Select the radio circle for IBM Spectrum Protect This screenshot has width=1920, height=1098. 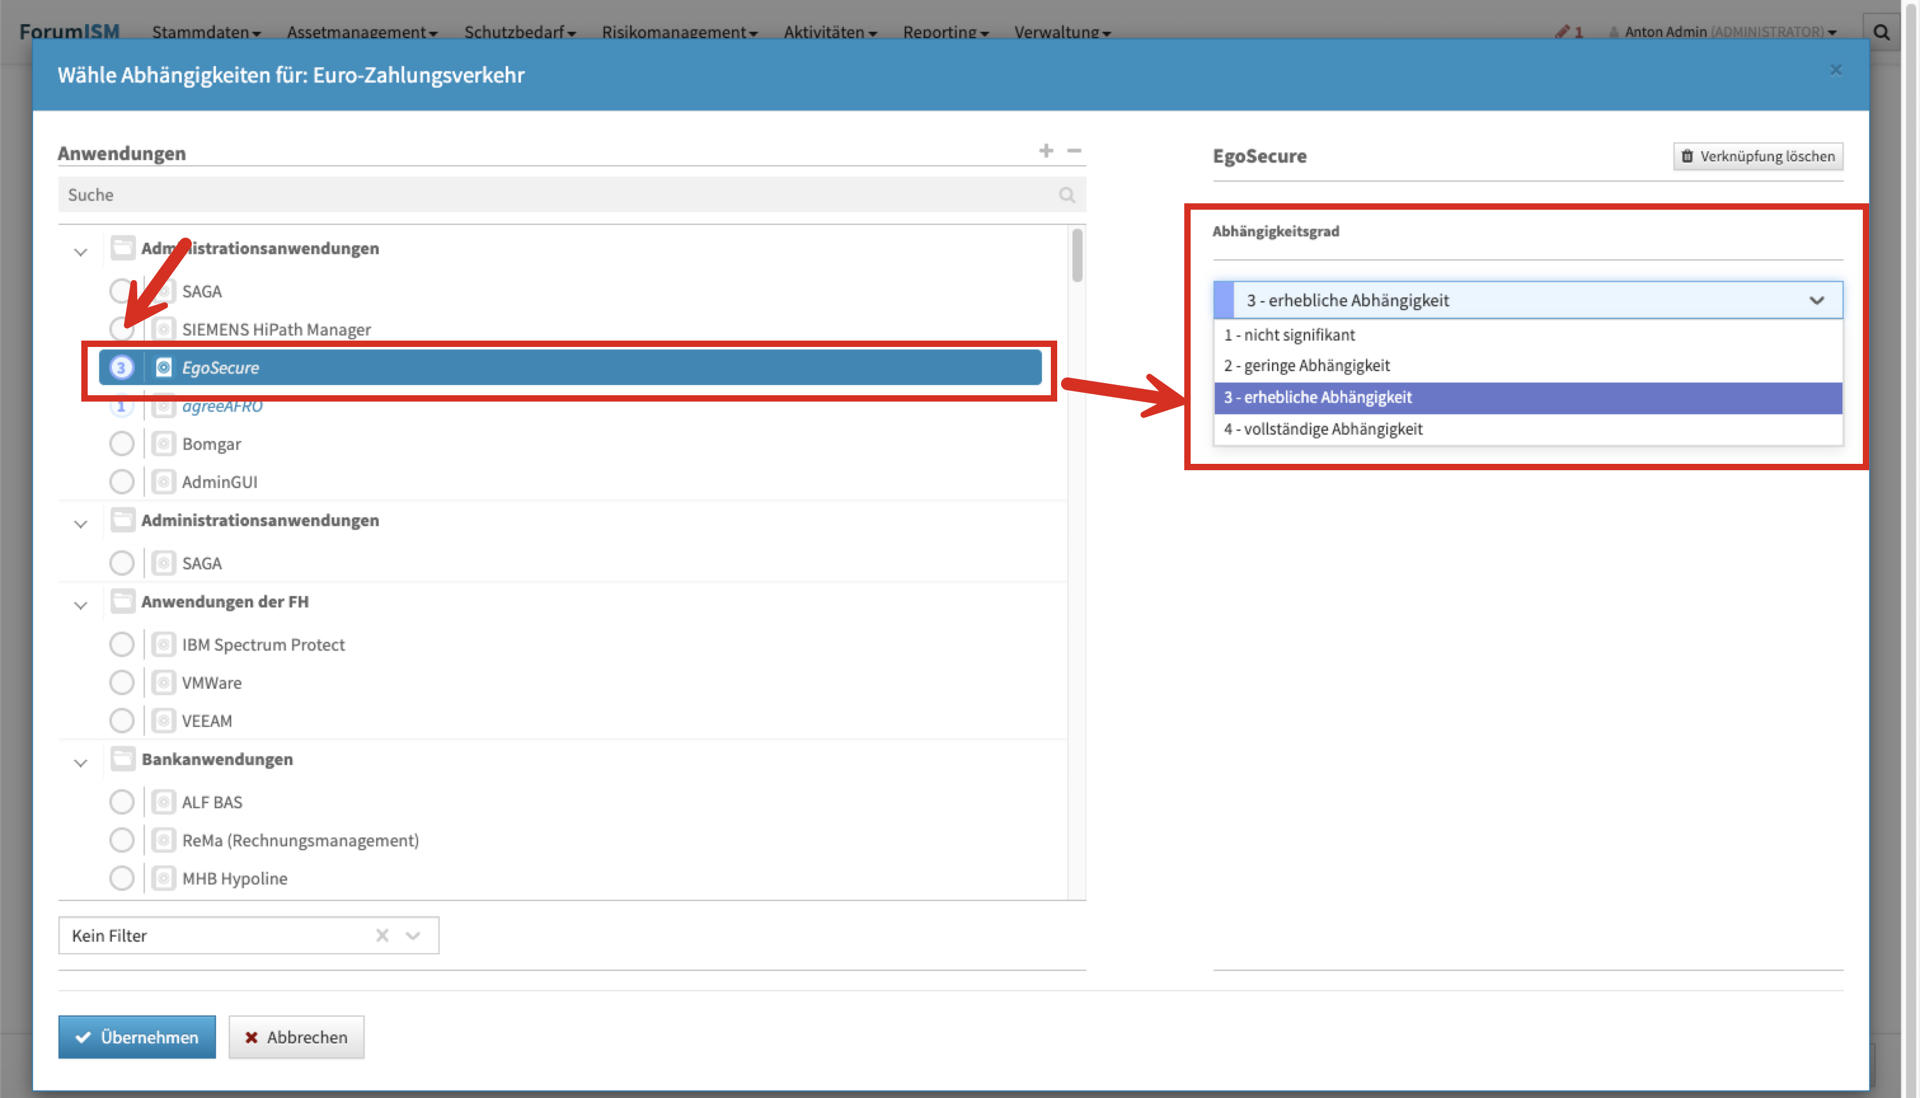pos(122,645)
